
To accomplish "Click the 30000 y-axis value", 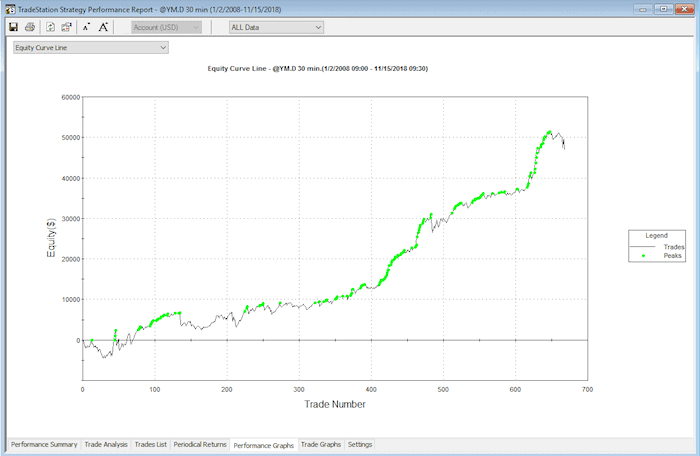I will (71, 219).
